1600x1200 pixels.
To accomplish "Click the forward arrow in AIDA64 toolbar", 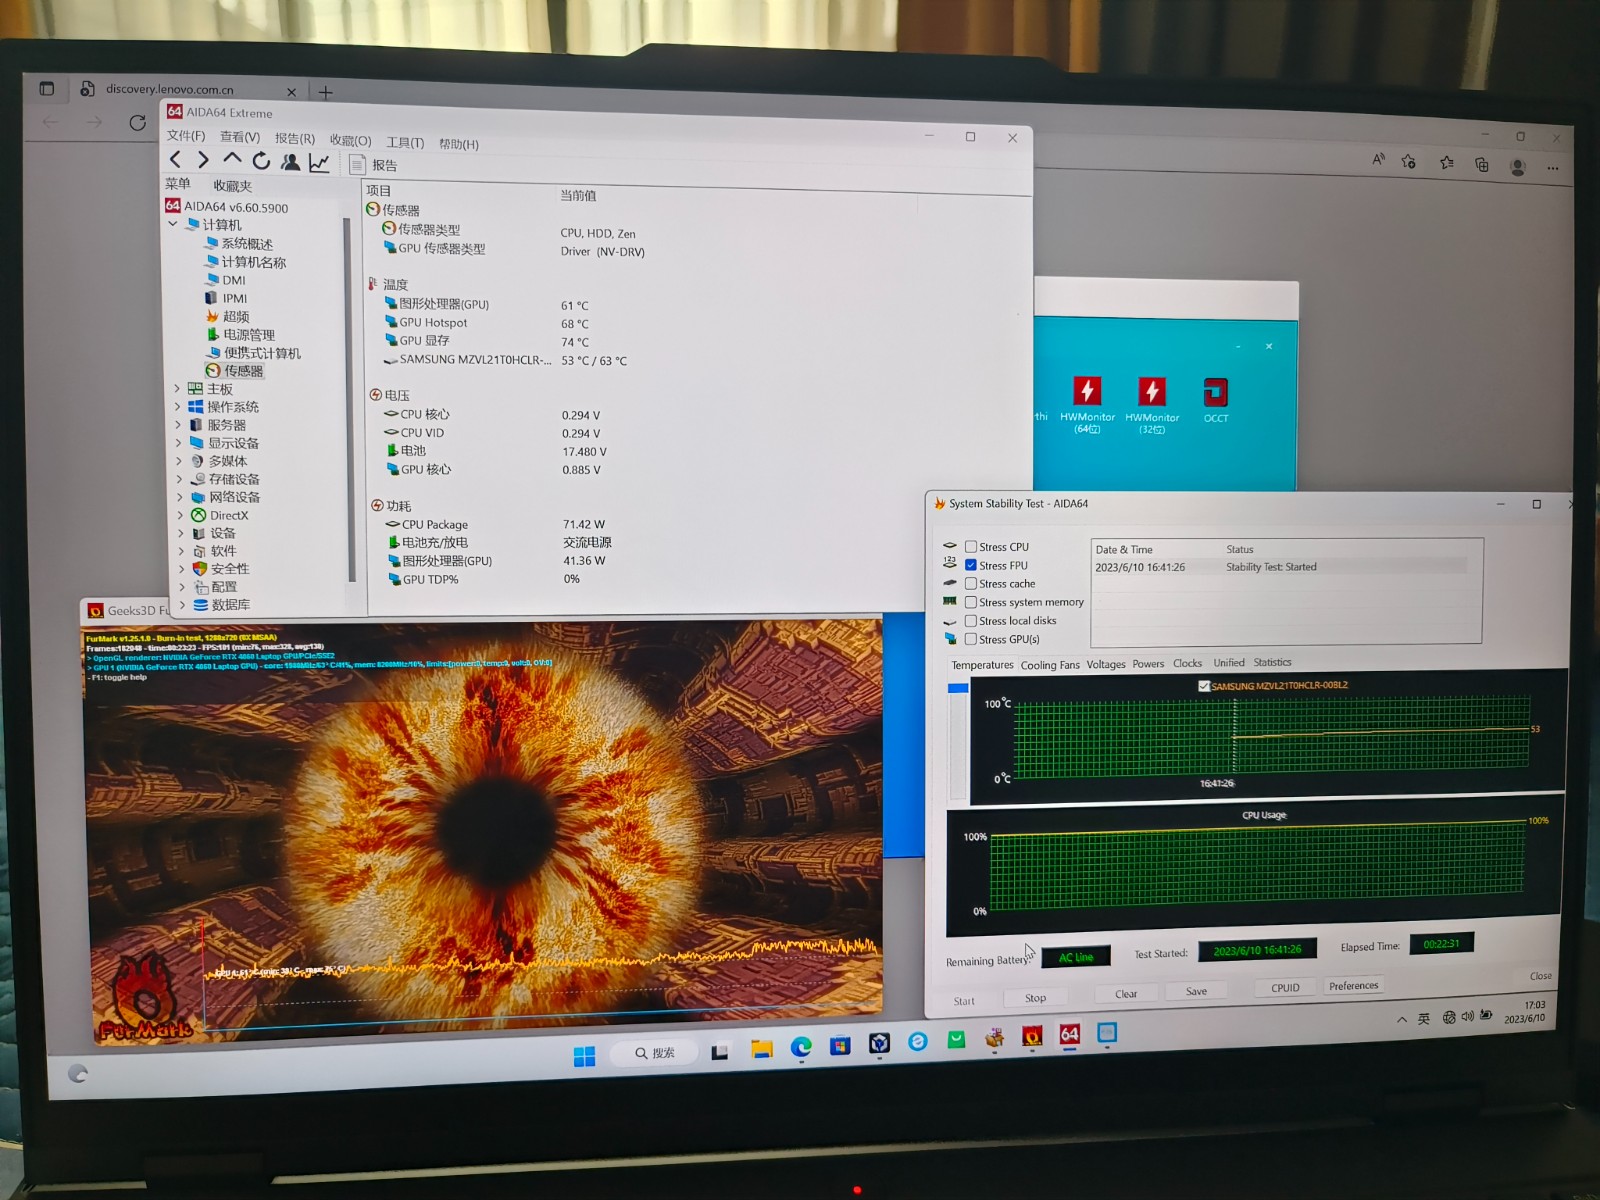I will click(x=203, y=159).
